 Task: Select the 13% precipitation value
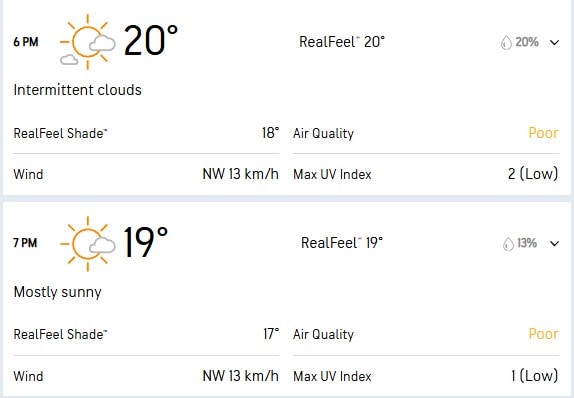click(527, 243)
